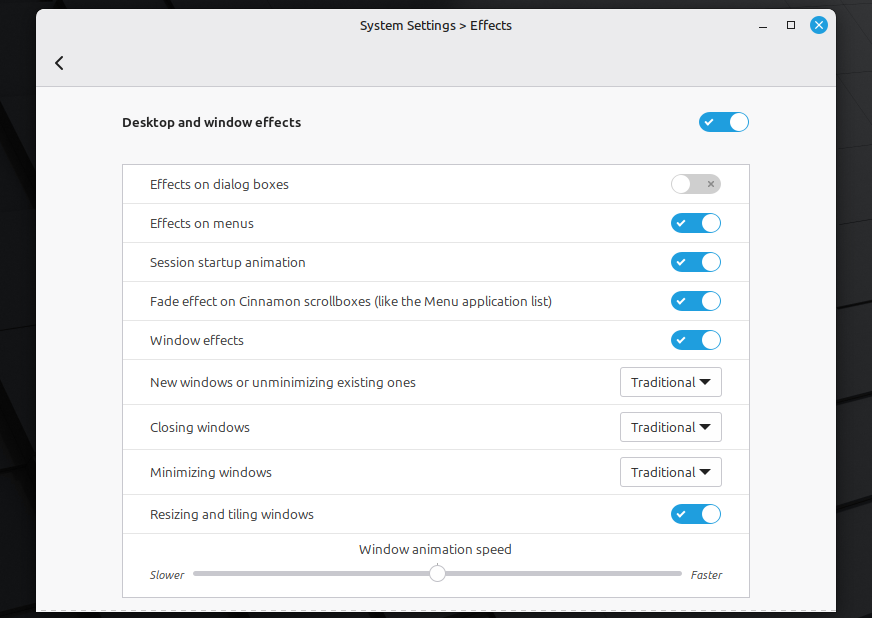The width and height of the screenshot is (872, 618).
Task: Click the System Settings > Effects title bar
Action: click(435, 25)
